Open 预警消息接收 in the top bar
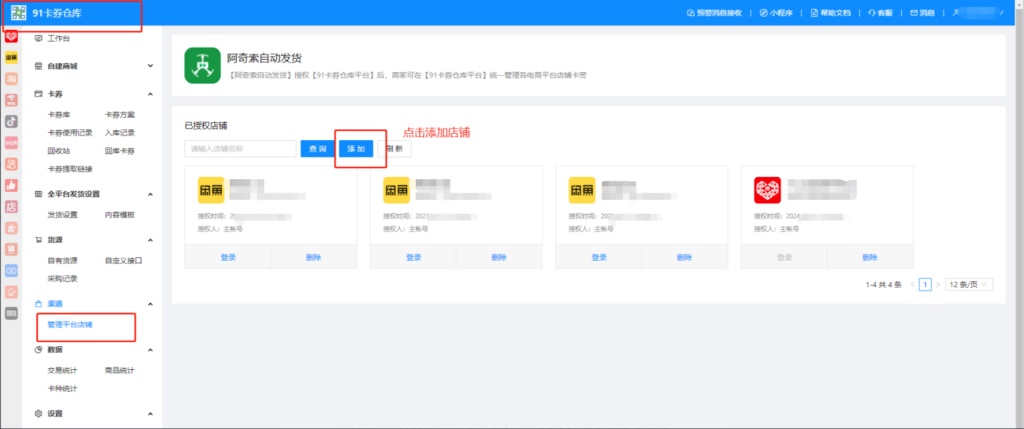The width and height of the screenshot is (1024, 429). 714,13
